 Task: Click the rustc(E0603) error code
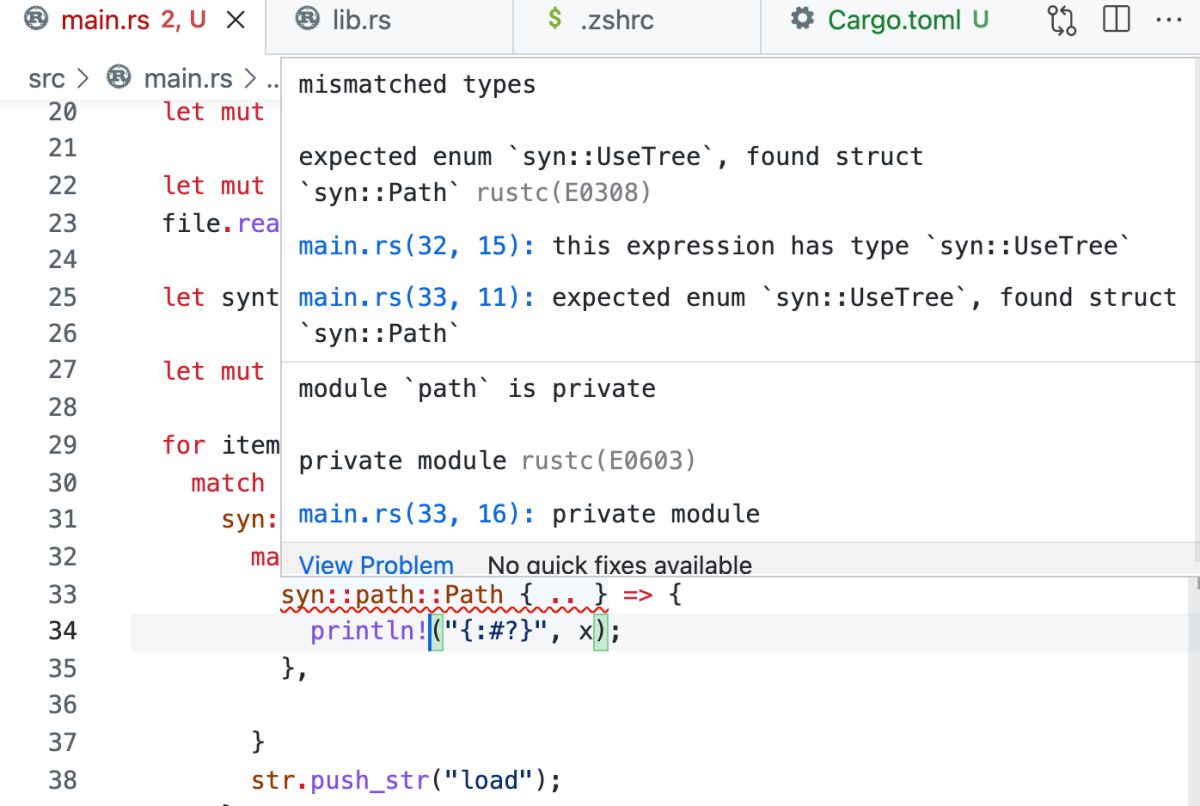pyautogui.click(x=608, y=461)
